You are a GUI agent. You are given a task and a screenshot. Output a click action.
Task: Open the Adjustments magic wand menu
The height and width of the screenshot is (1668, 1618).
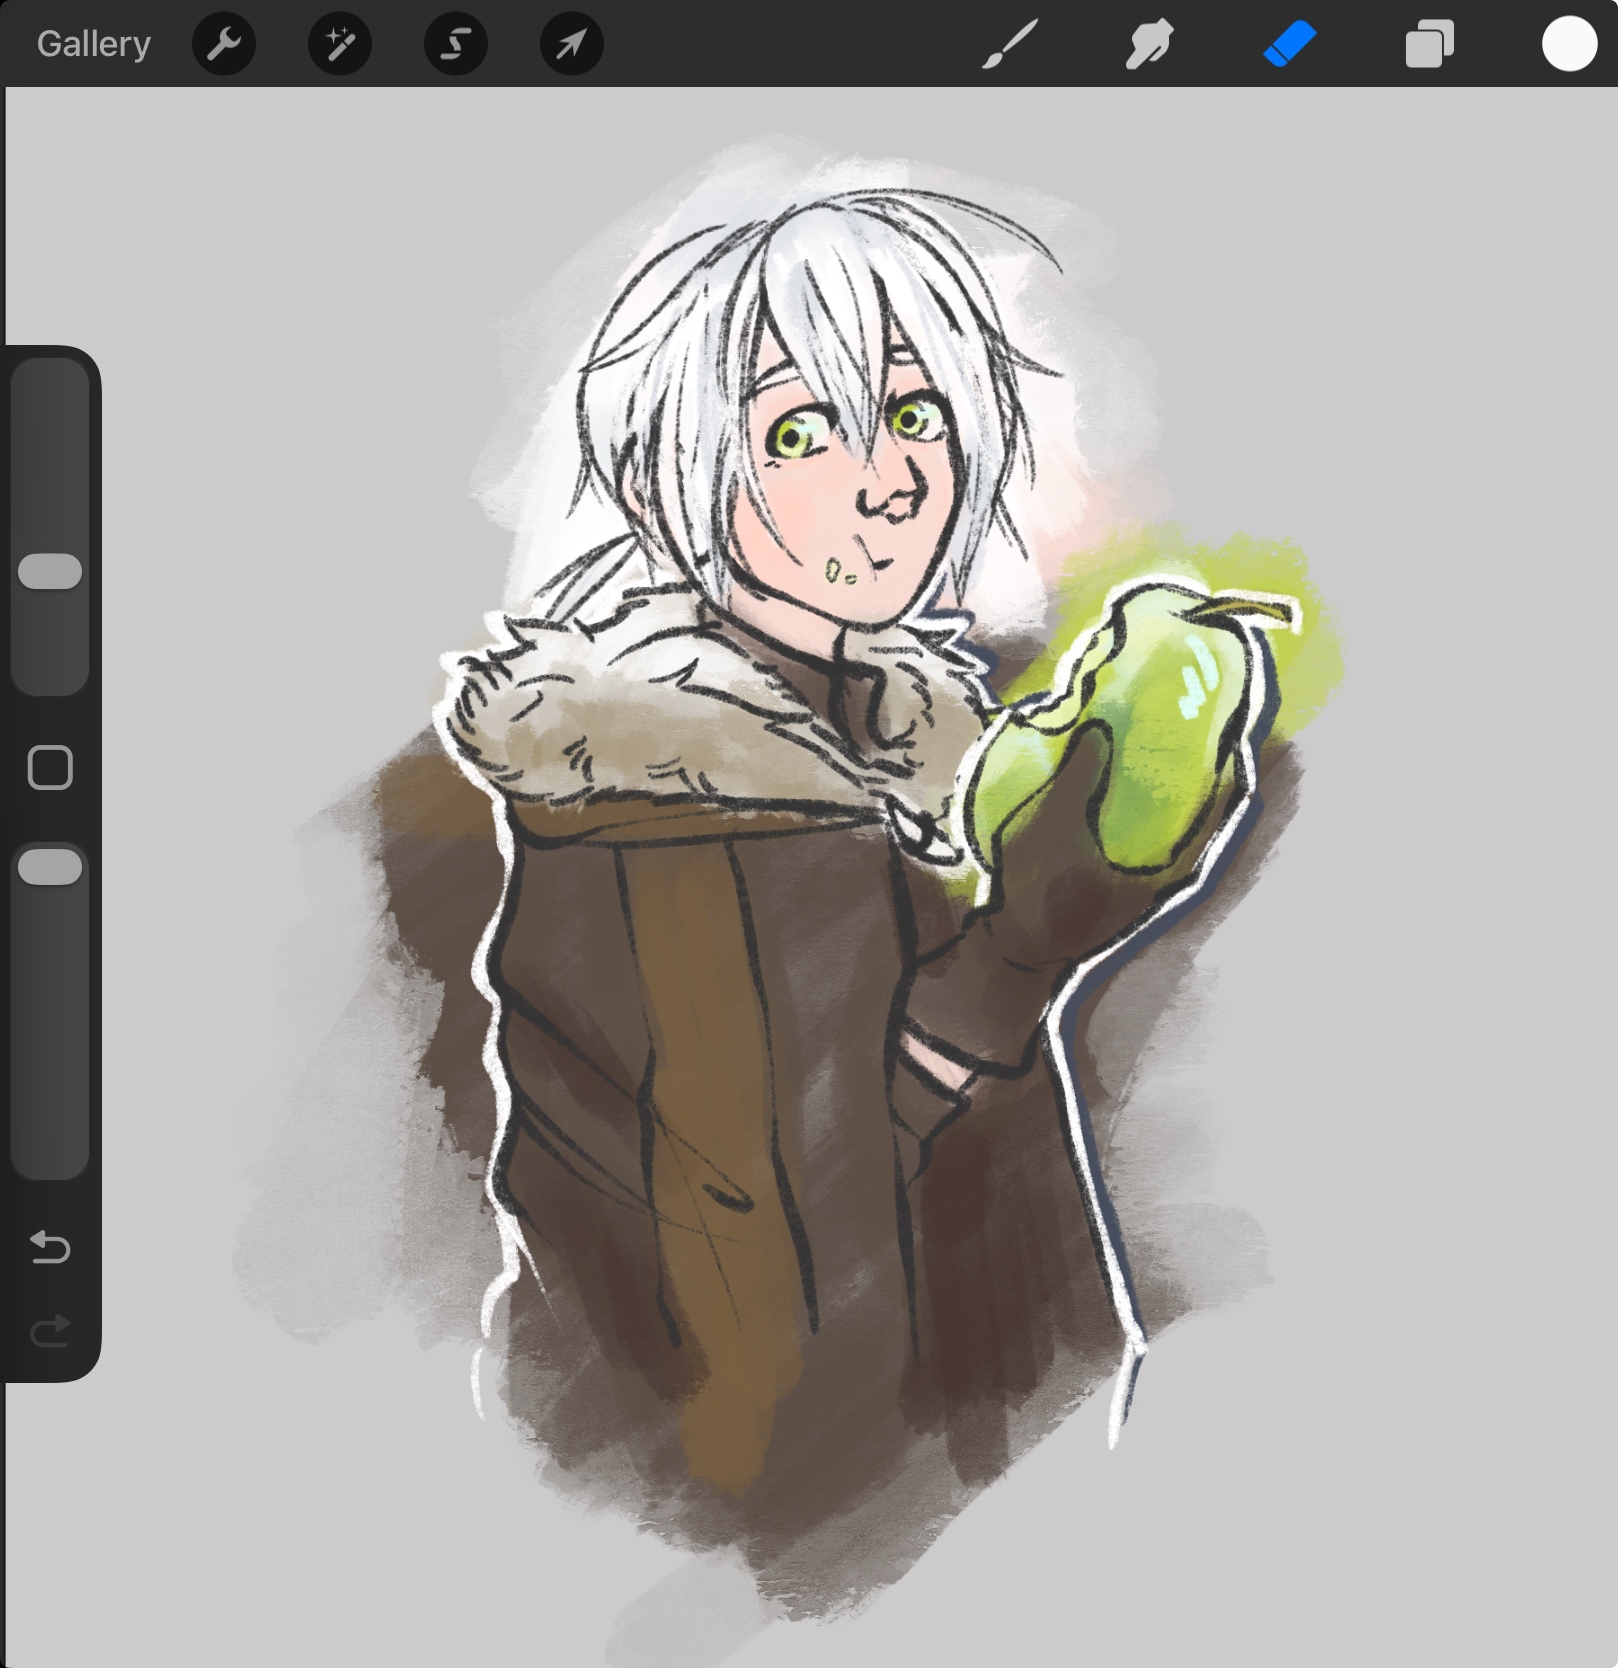click(x=340, y=44)
